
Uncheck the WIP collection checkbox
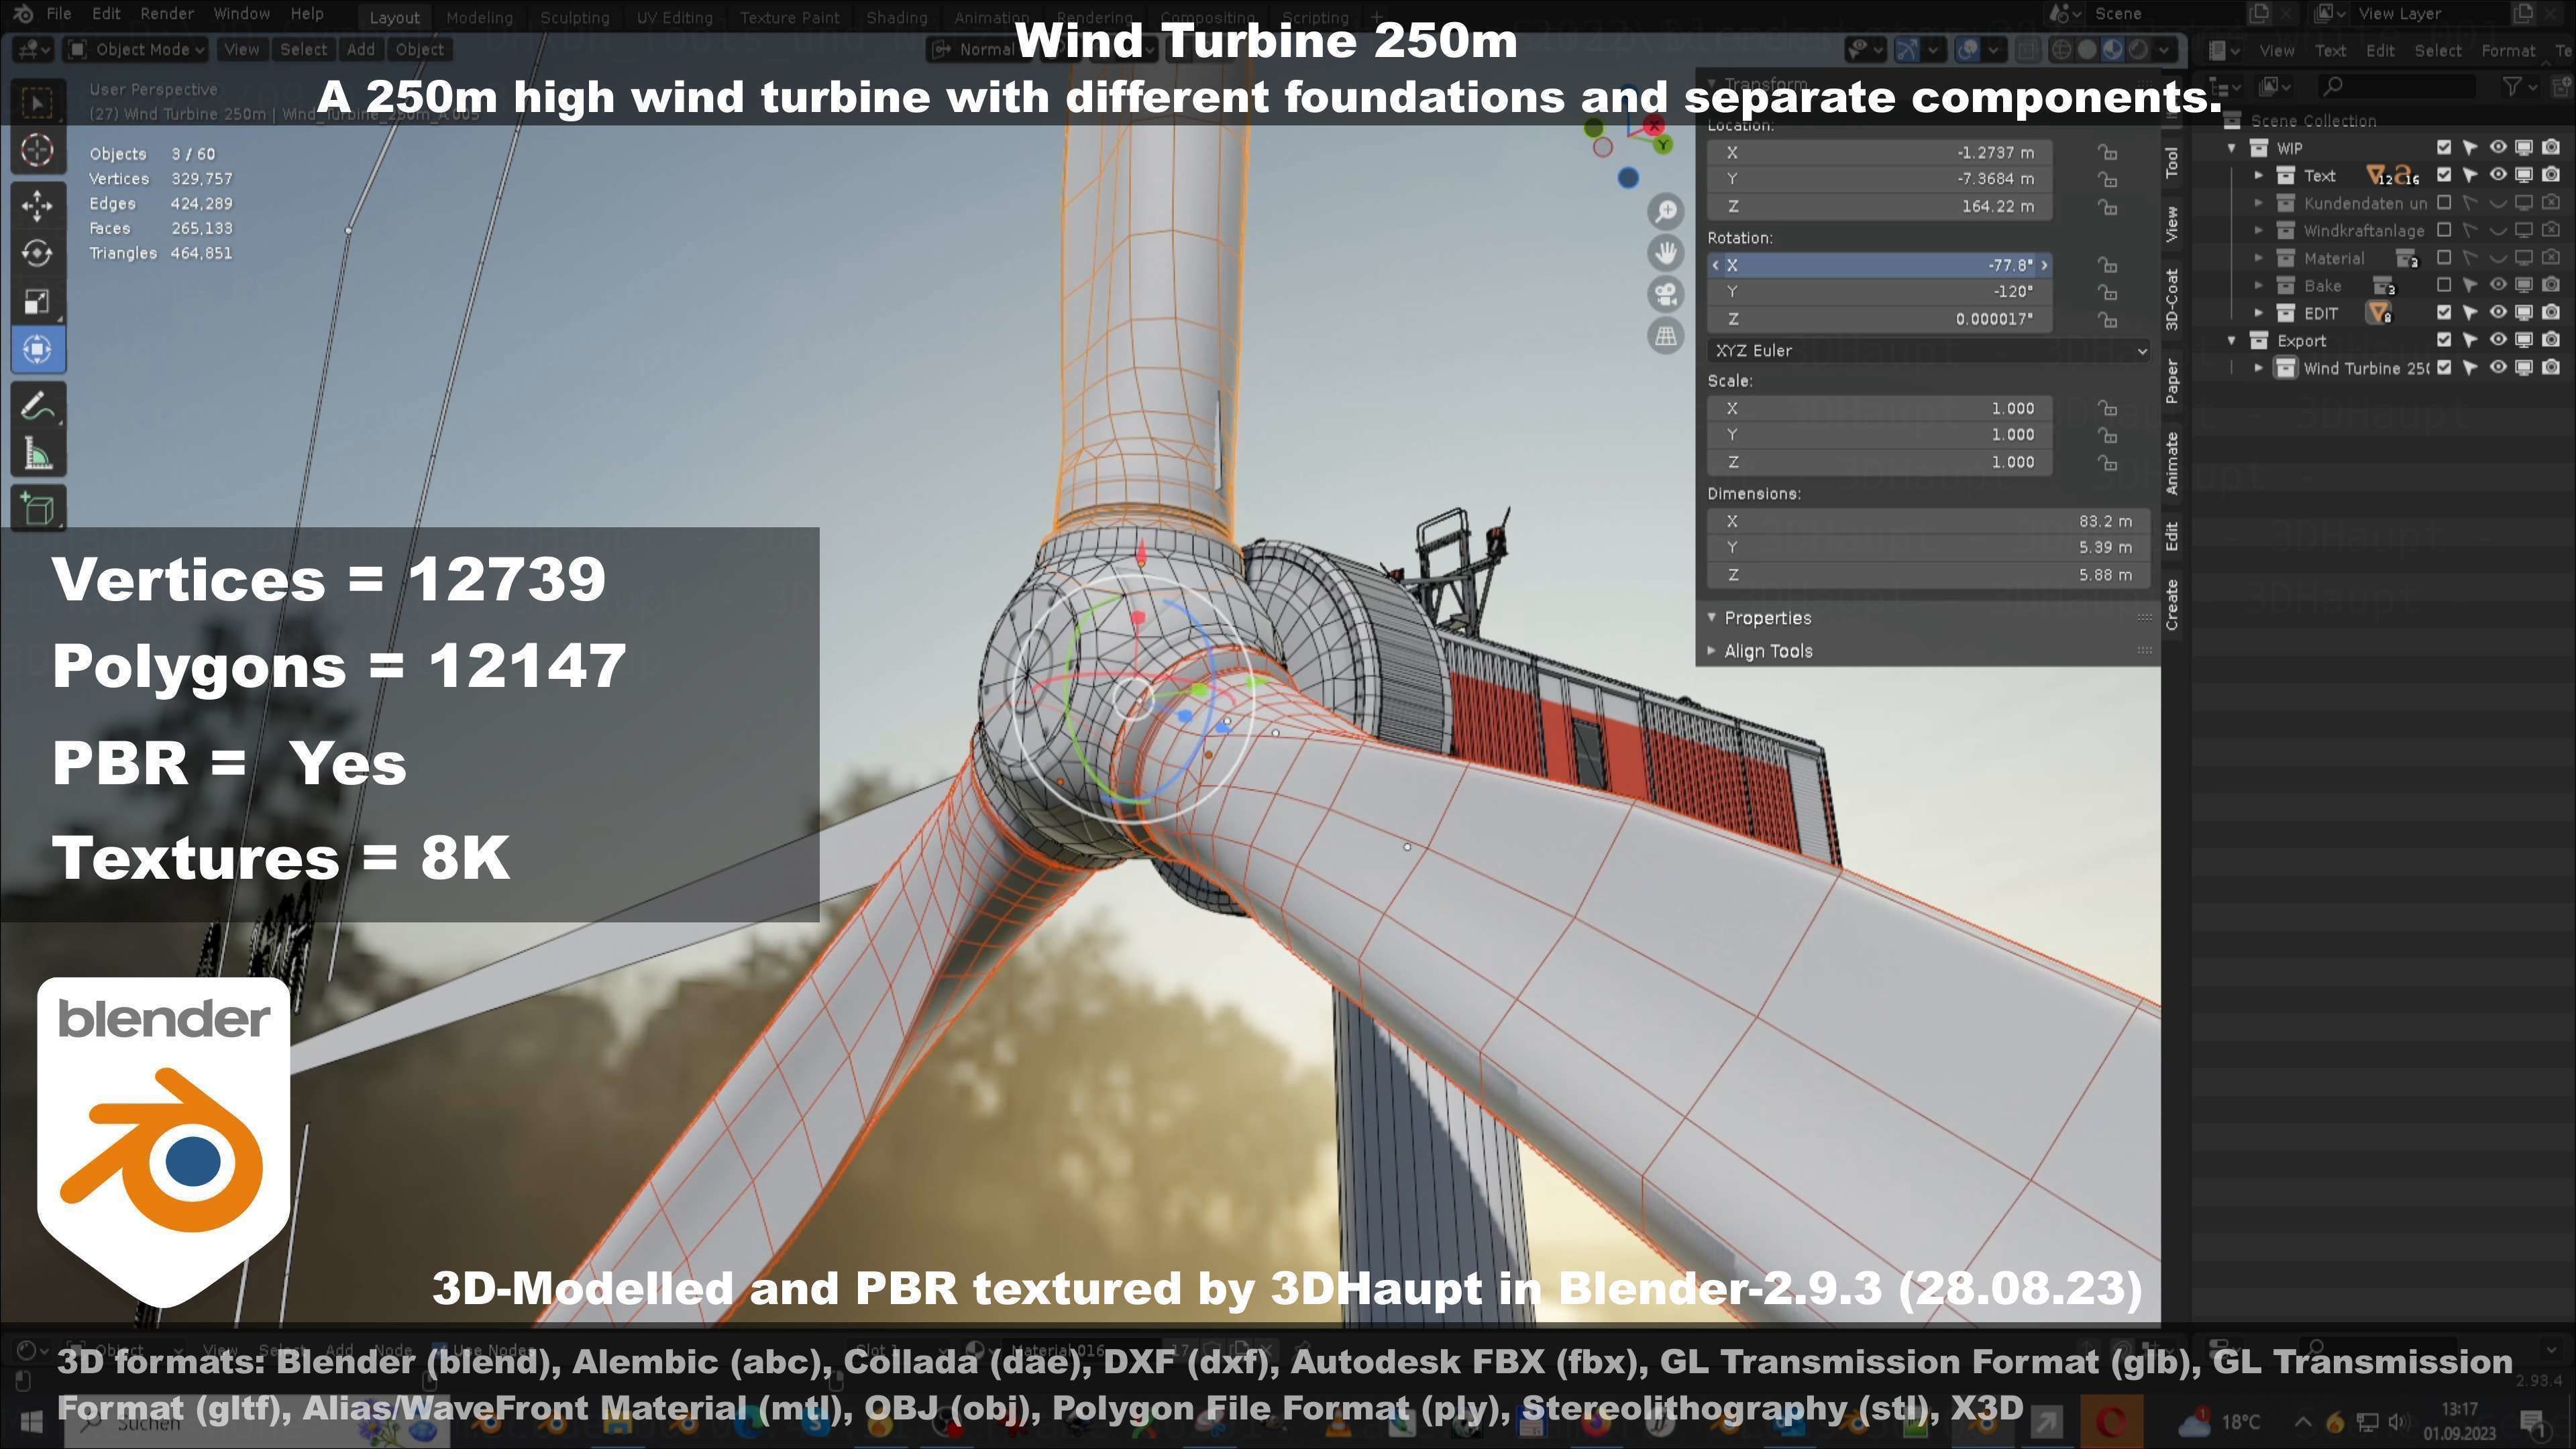pyautogui.click(x=2444, y=147)
